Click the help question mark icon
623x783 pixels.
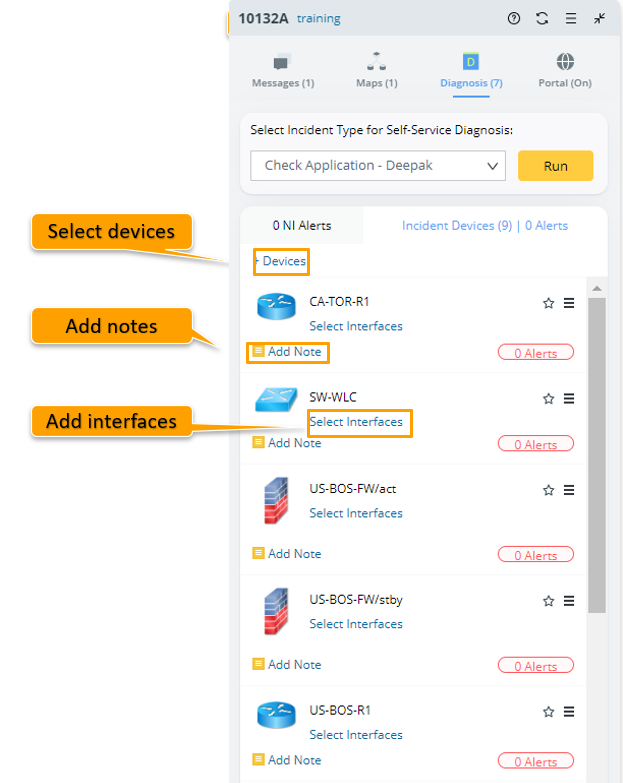click(x=514, y=18)
